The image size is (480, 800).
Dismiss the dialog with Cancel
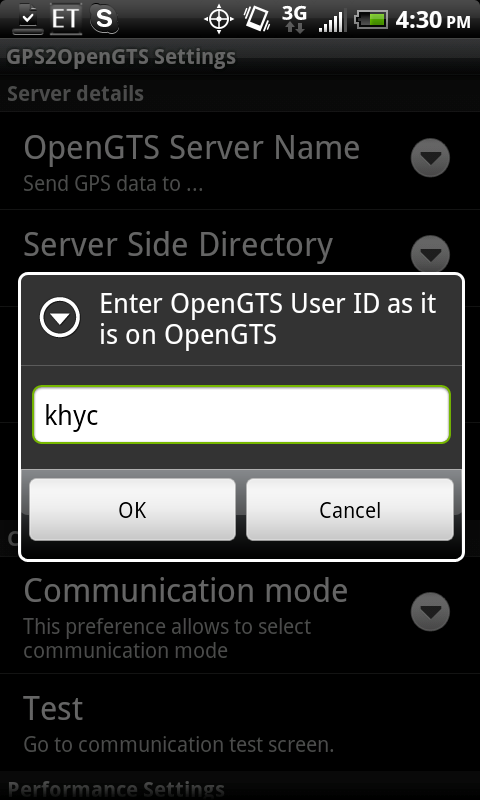pyautogui.click(x=350, y=509)
